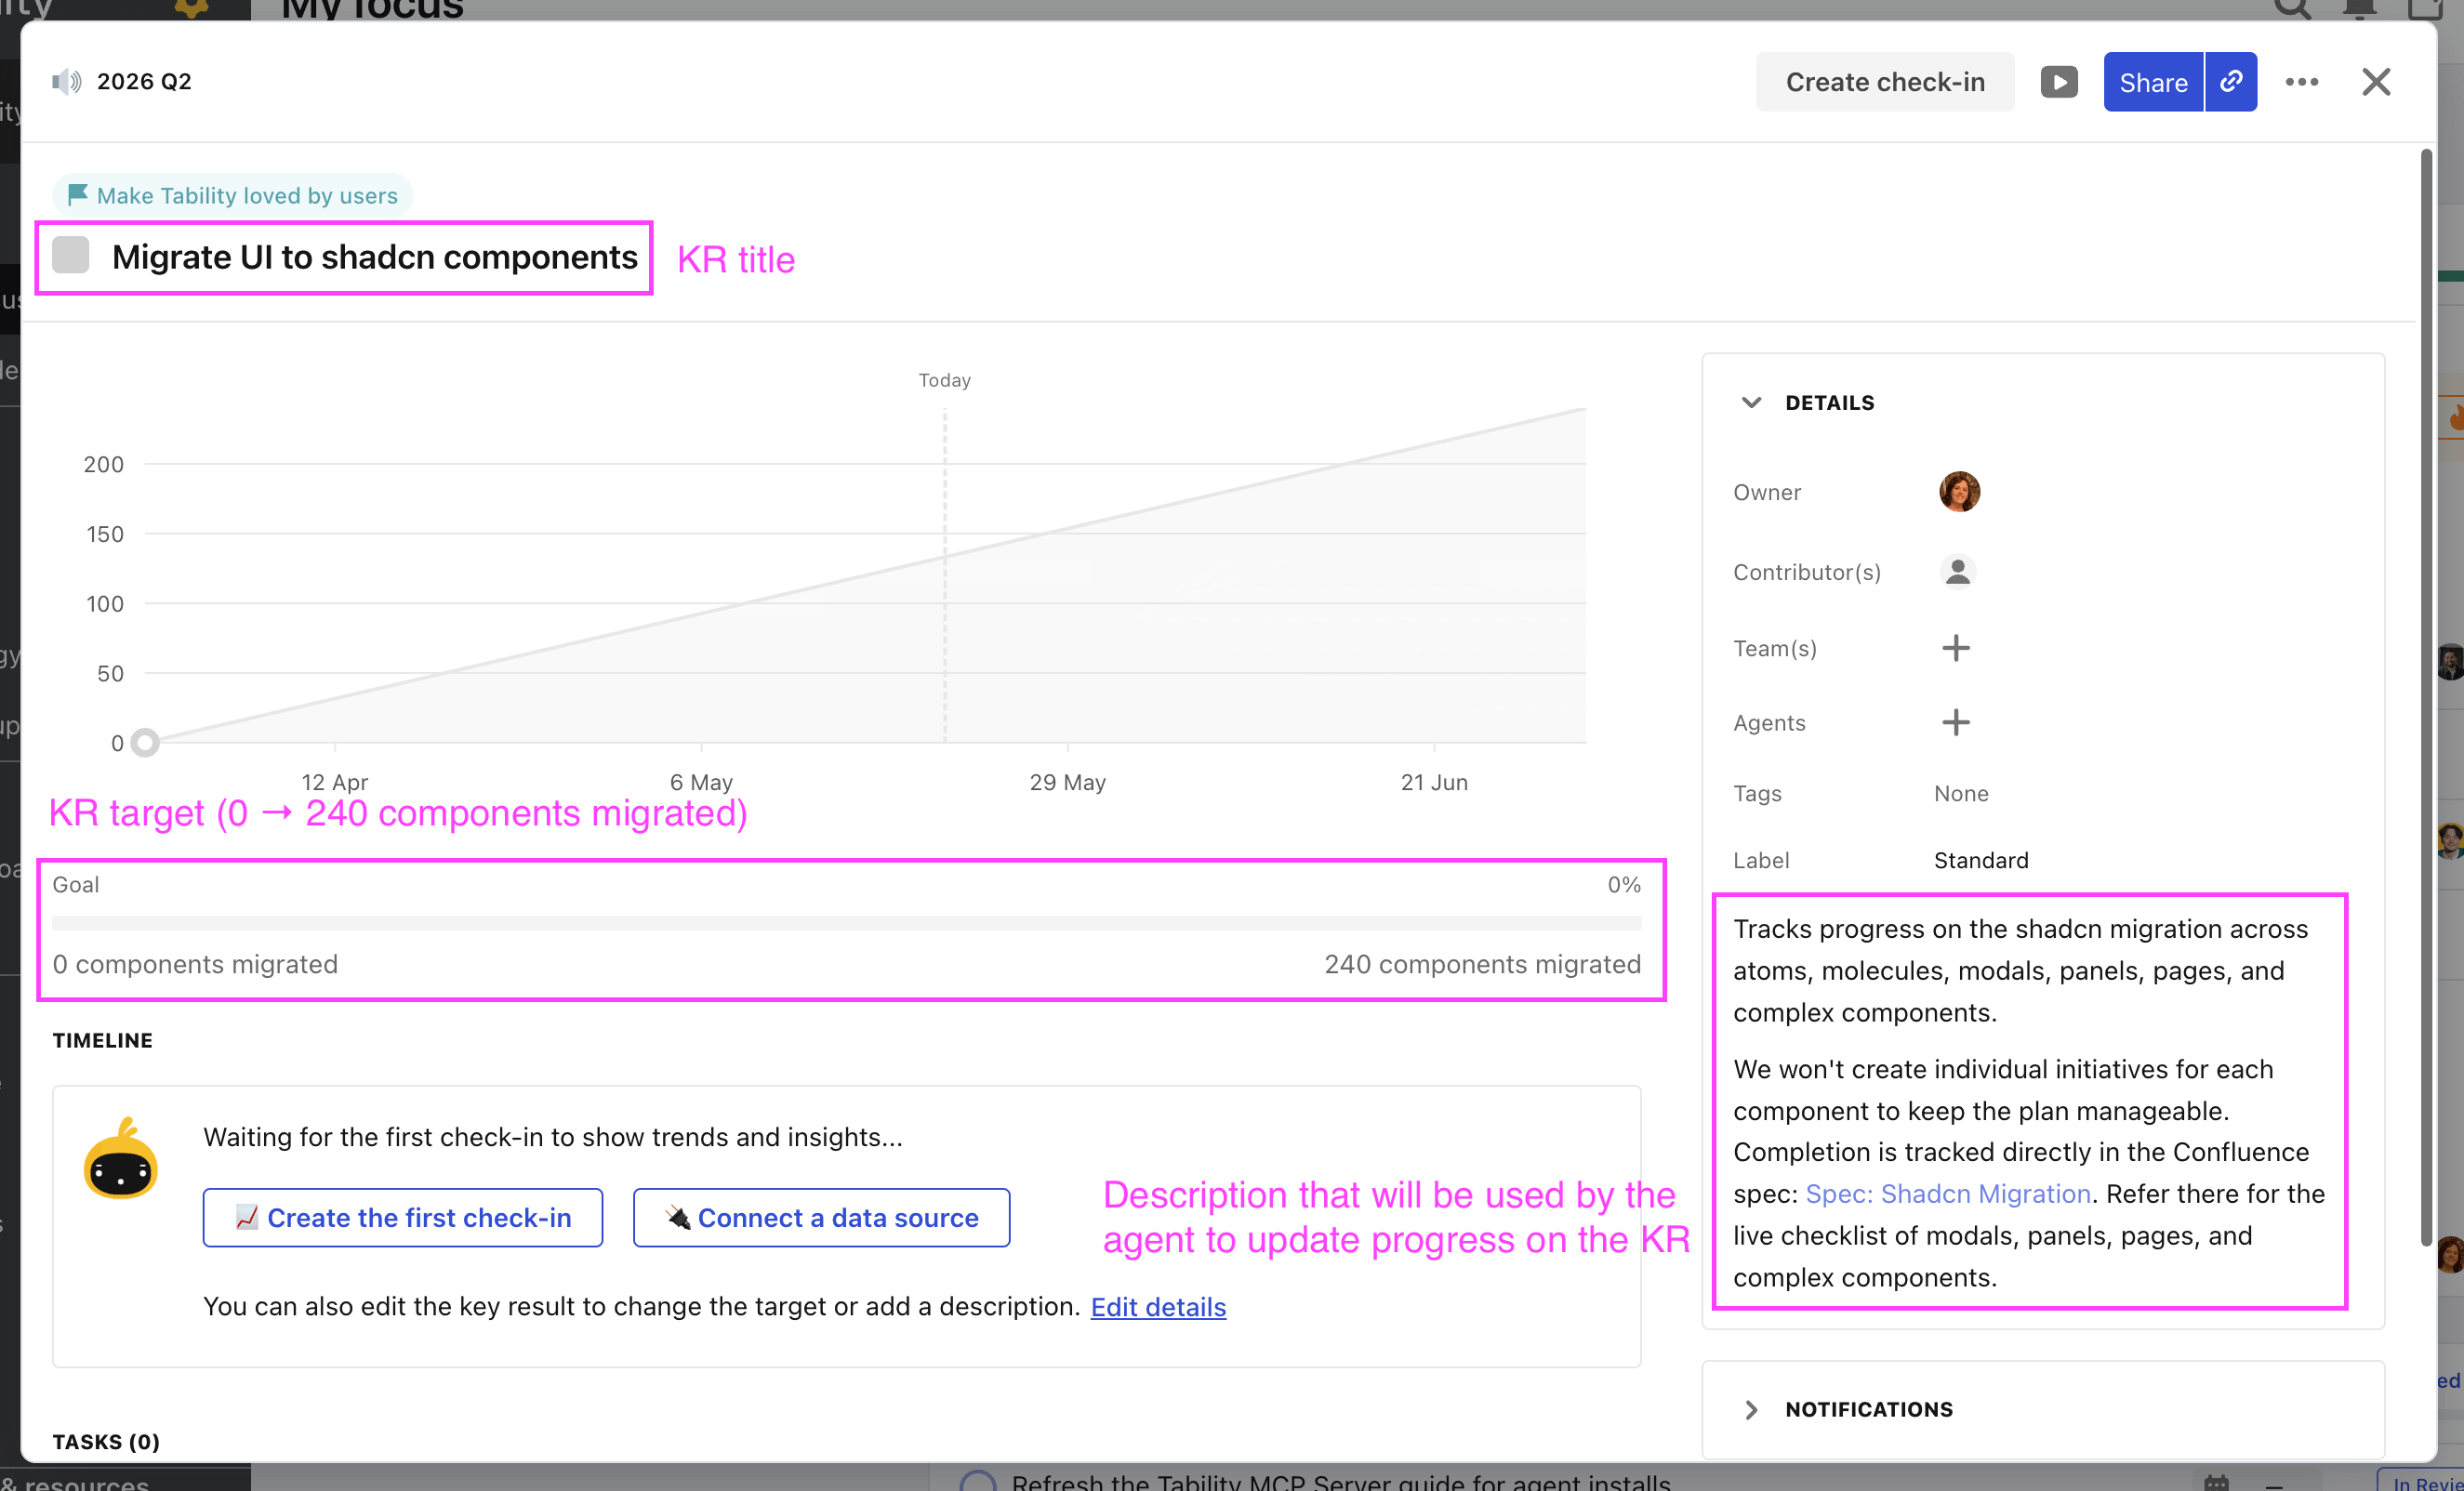Click the TASKS (0) heading
Image resolution: width=2464 pixels, height=1491 pixels.
[x=106, y=1441]
